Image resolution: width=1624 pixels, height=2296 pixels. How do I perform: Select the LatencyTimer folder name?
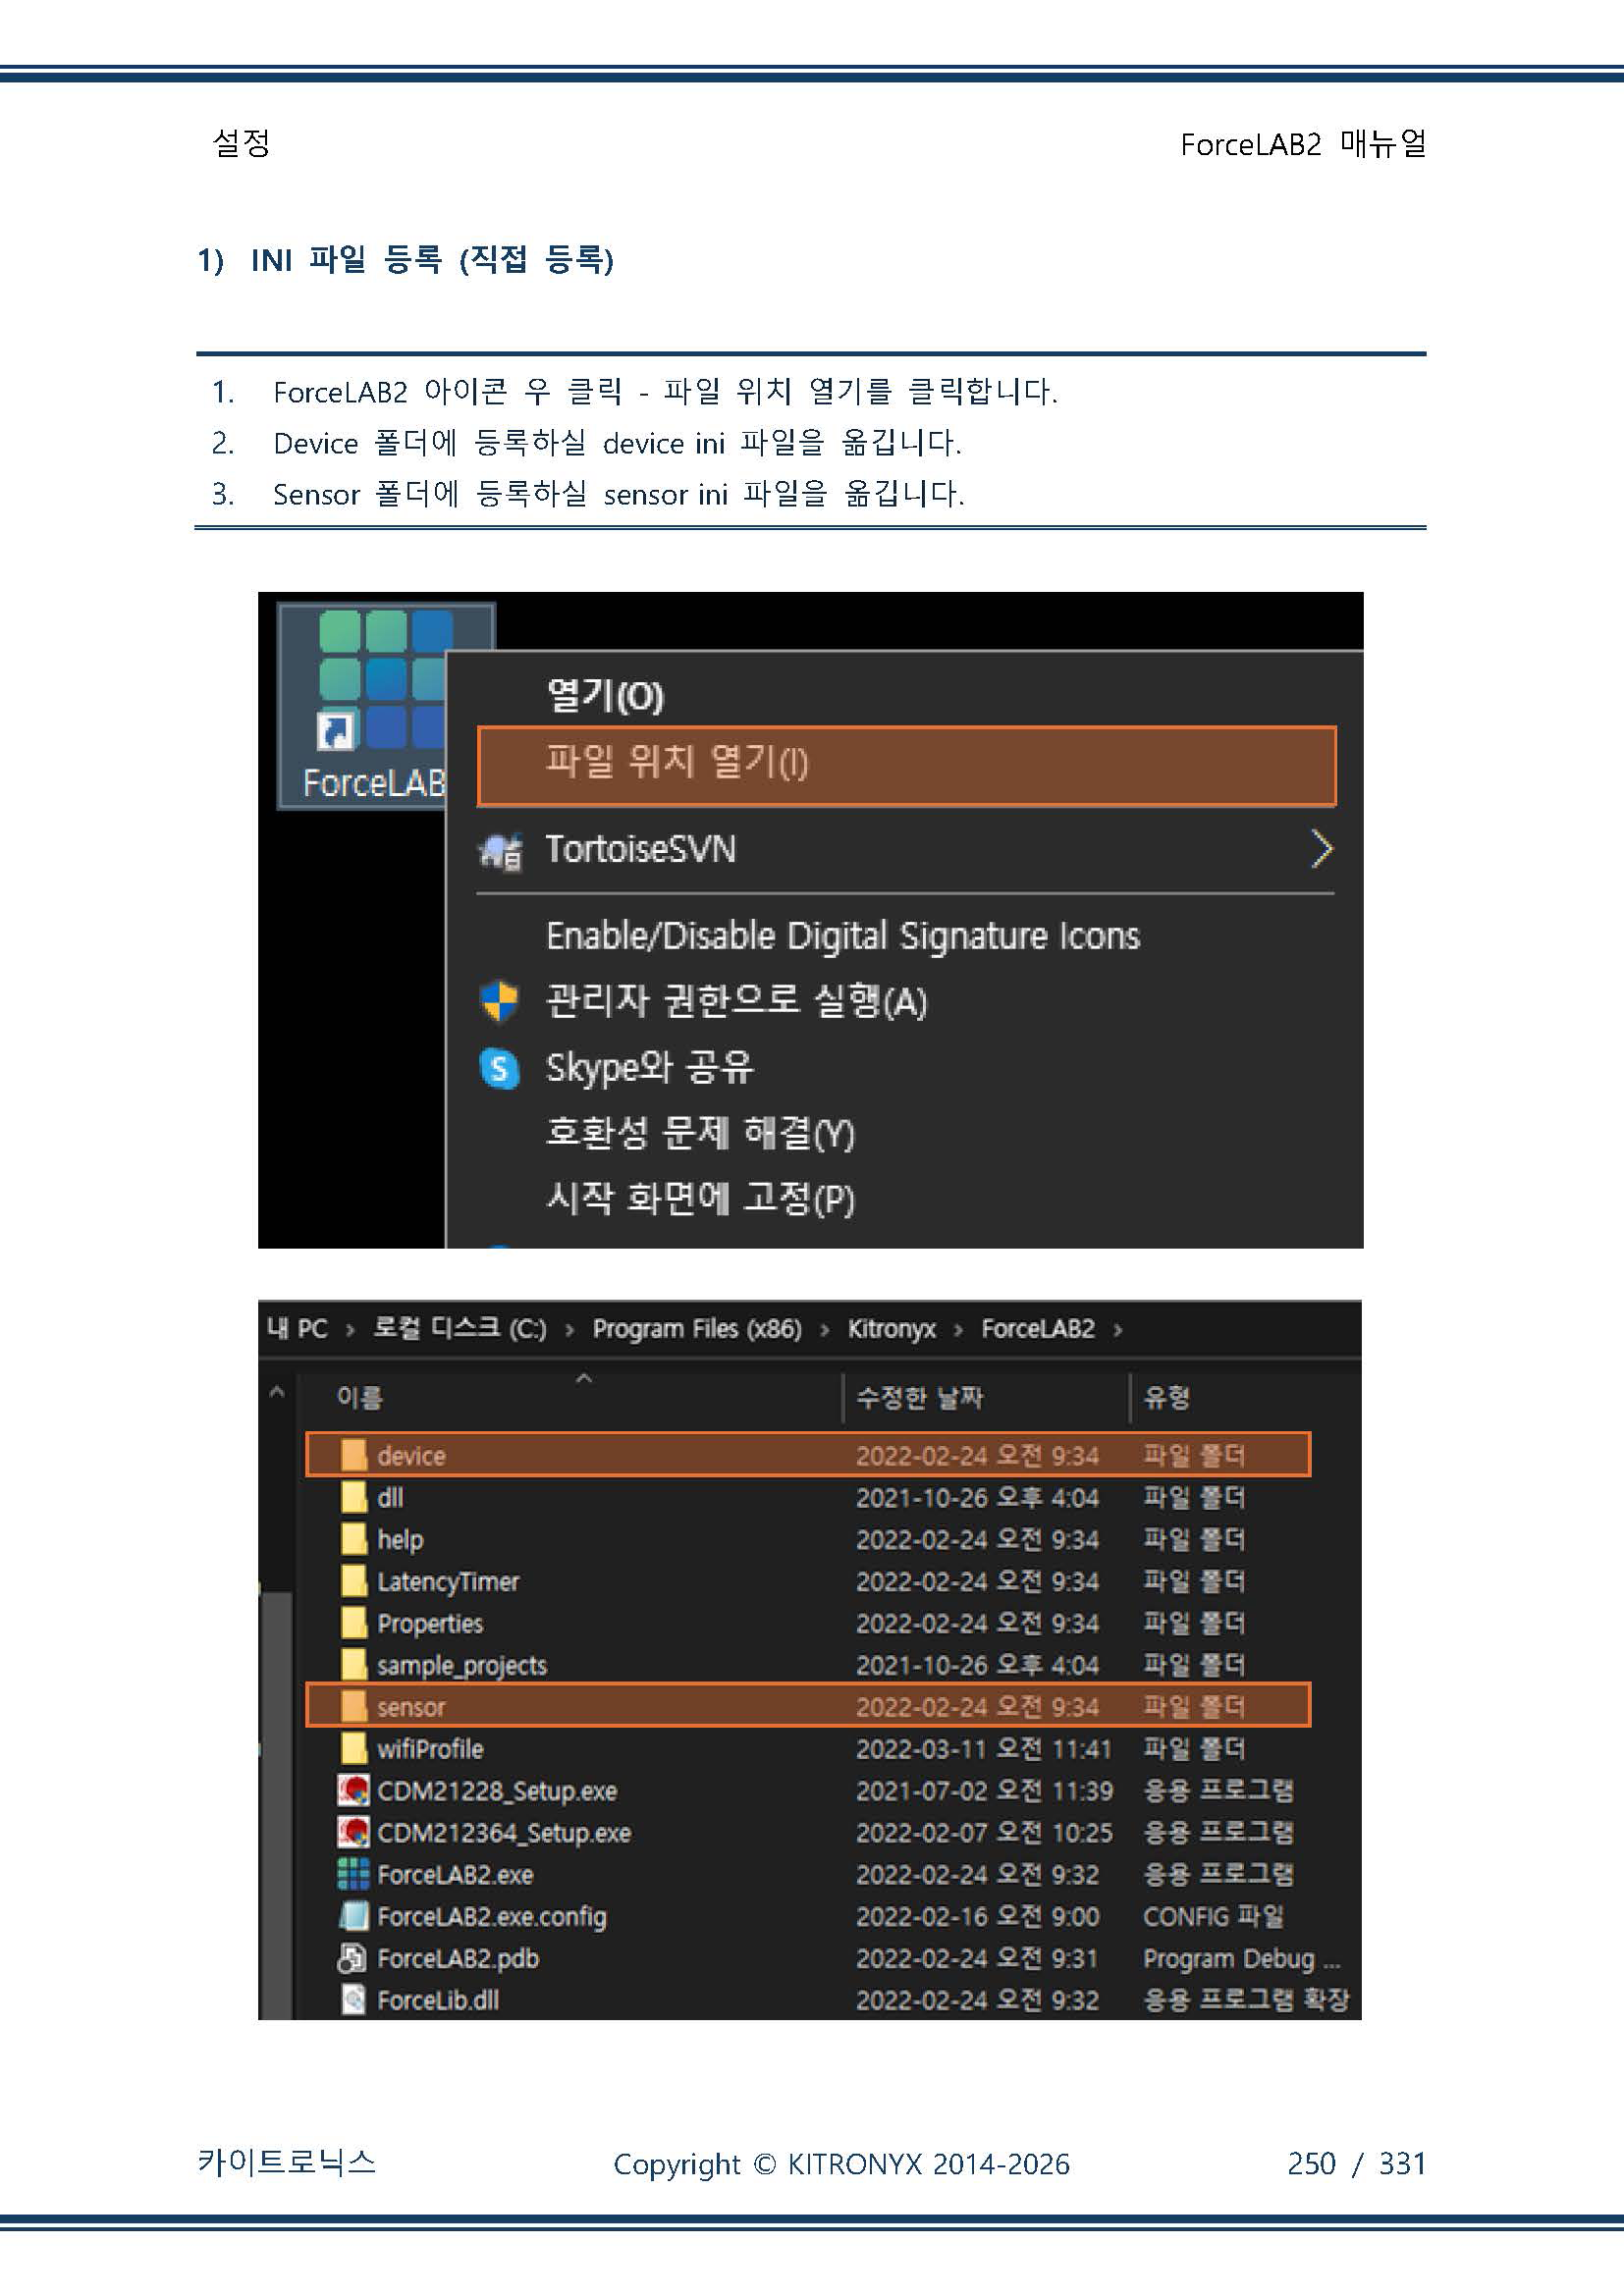pyautogui.click(x=448, y=1582)
